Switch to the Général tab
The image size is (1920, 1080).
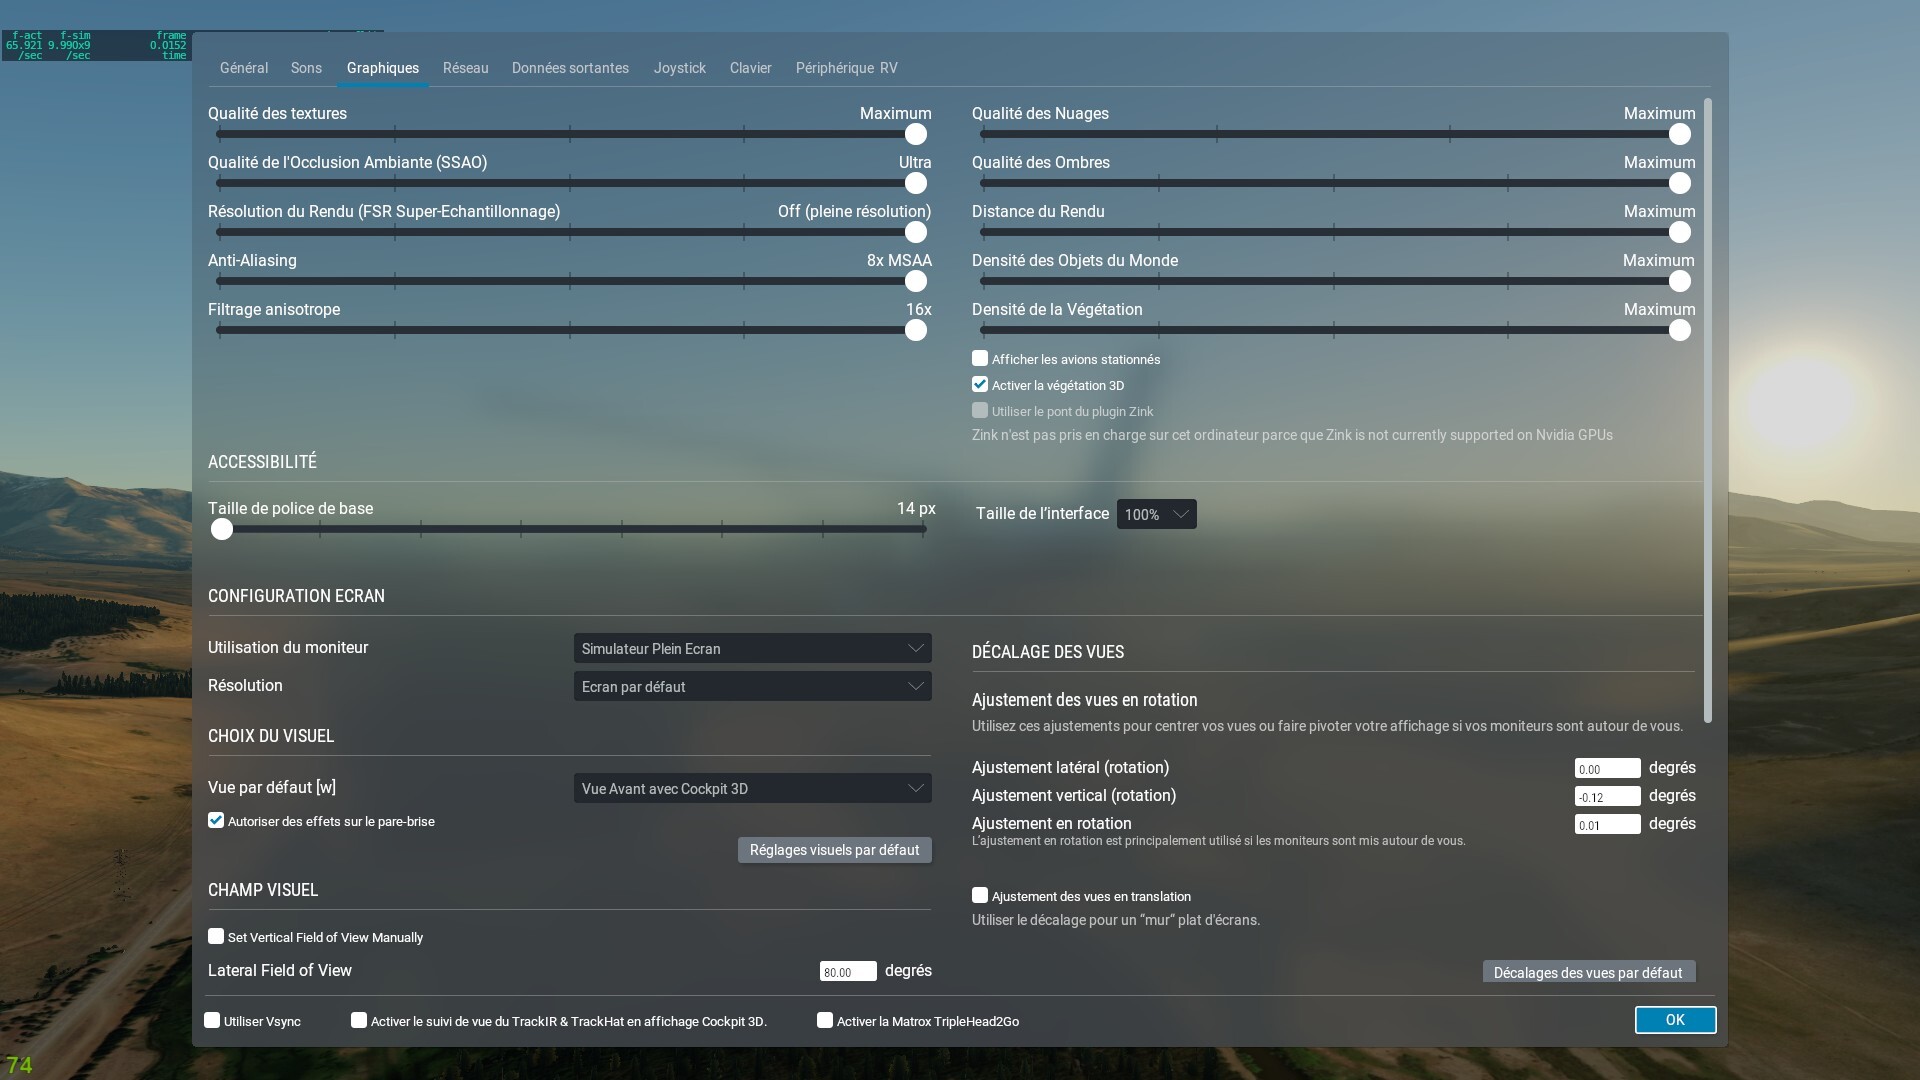pyautogui.click(x=243, y=68)
